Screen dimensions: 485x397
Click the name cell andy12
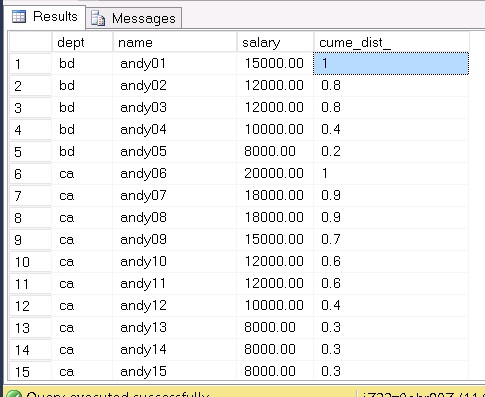point(175,305)
